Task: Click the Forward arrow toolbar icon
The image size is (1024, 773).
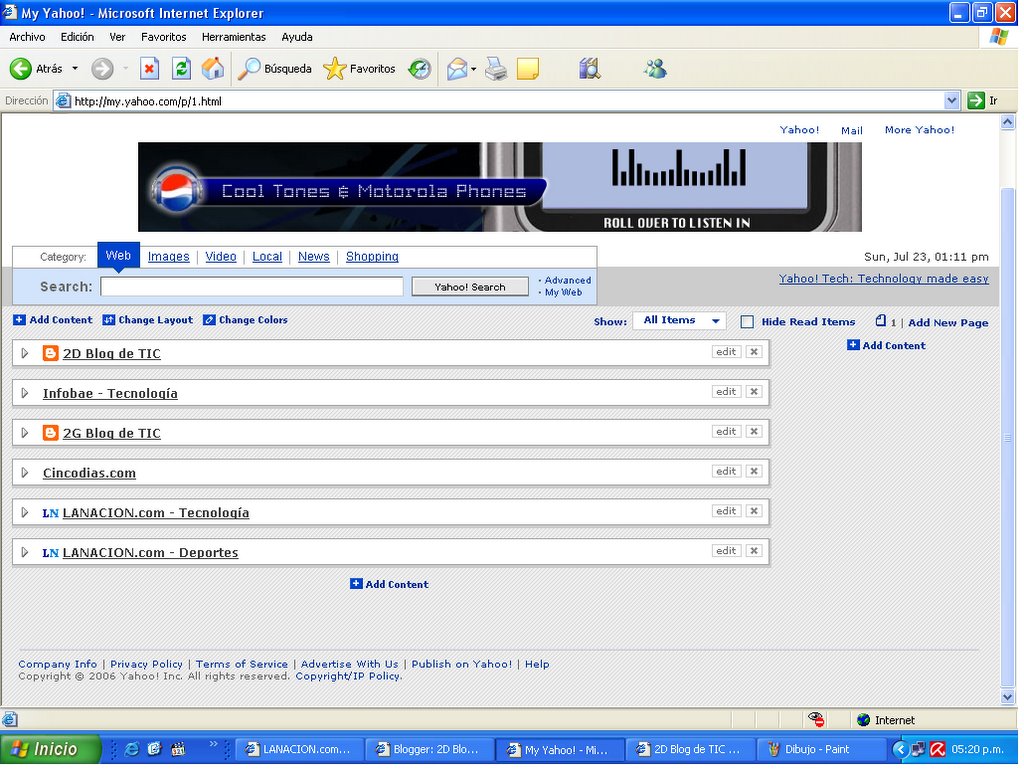Action: click(x=102, y=69)
